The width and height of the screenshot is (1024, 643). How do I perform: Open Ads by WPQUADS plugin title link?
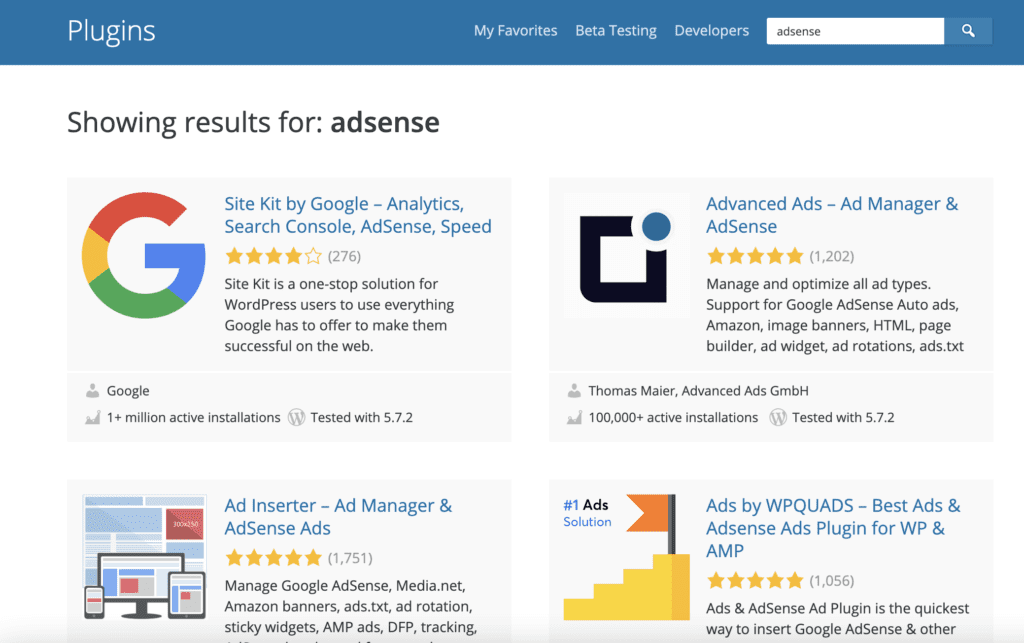tap(833, 527)
